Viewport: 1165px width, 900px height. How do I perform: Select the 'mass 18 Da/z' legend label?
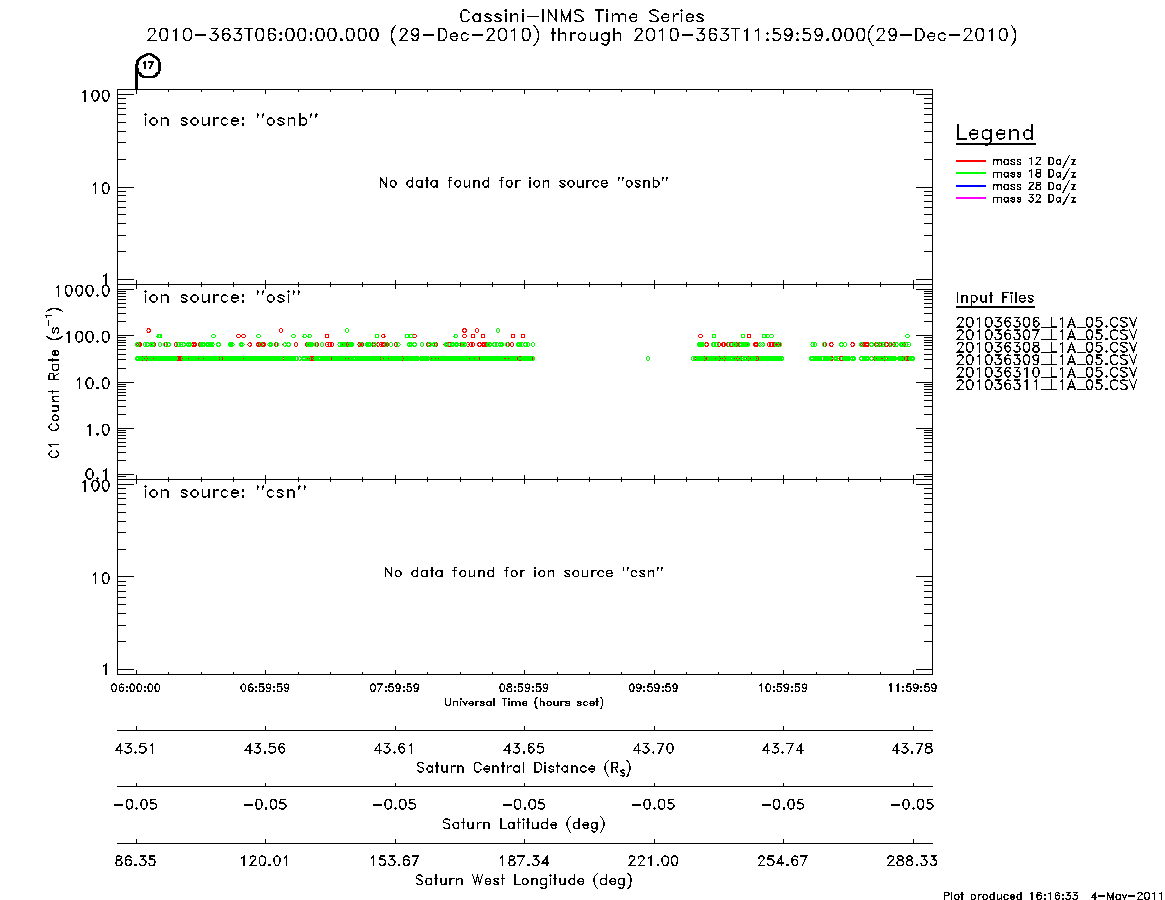coord(1034,174)
